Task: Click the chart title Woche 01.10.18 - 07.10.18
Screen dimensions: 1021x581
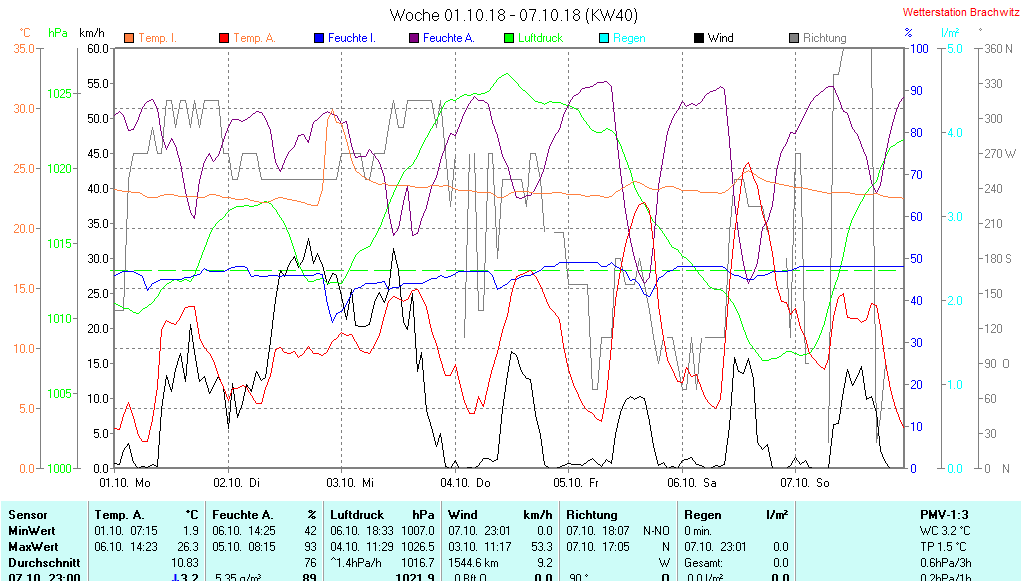Action: click(x=513, y=15)
